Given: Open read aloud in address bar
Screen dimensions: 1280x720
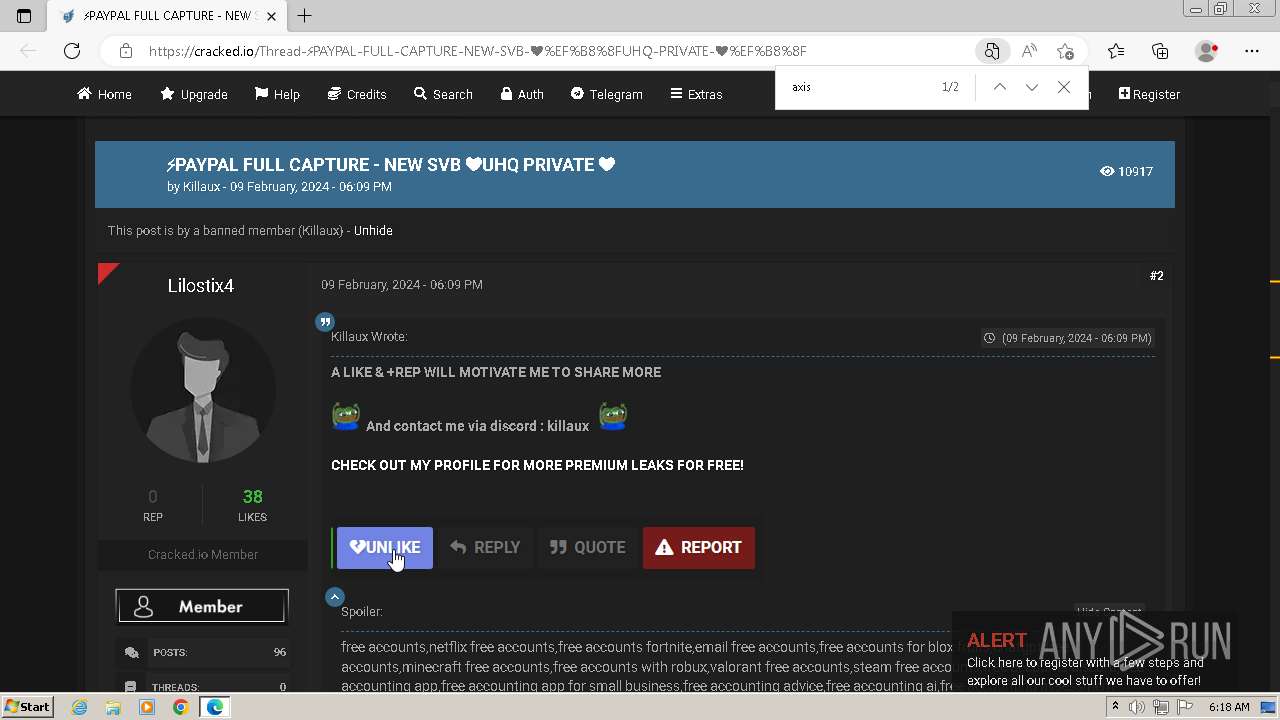Looking at the screenshot, I should (x=1029, y=51).
